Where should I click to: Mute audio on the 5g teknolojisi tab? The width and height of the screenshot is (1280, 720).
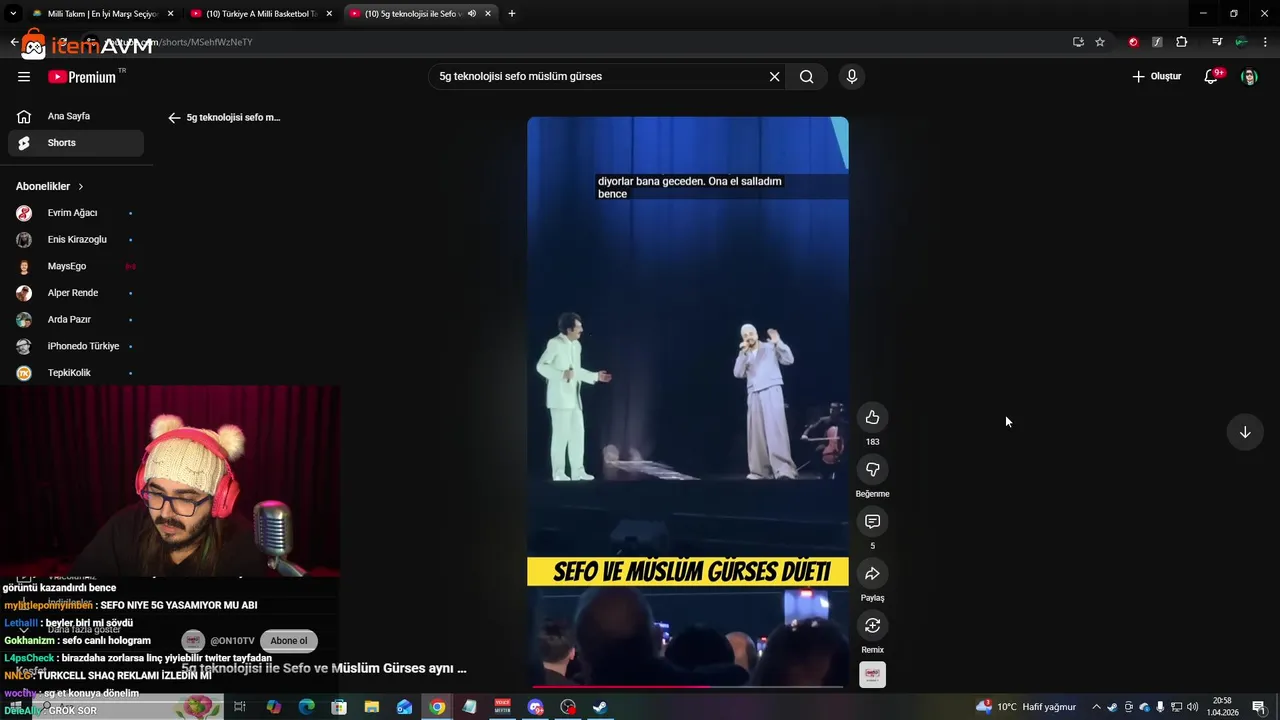coord(471,14)
